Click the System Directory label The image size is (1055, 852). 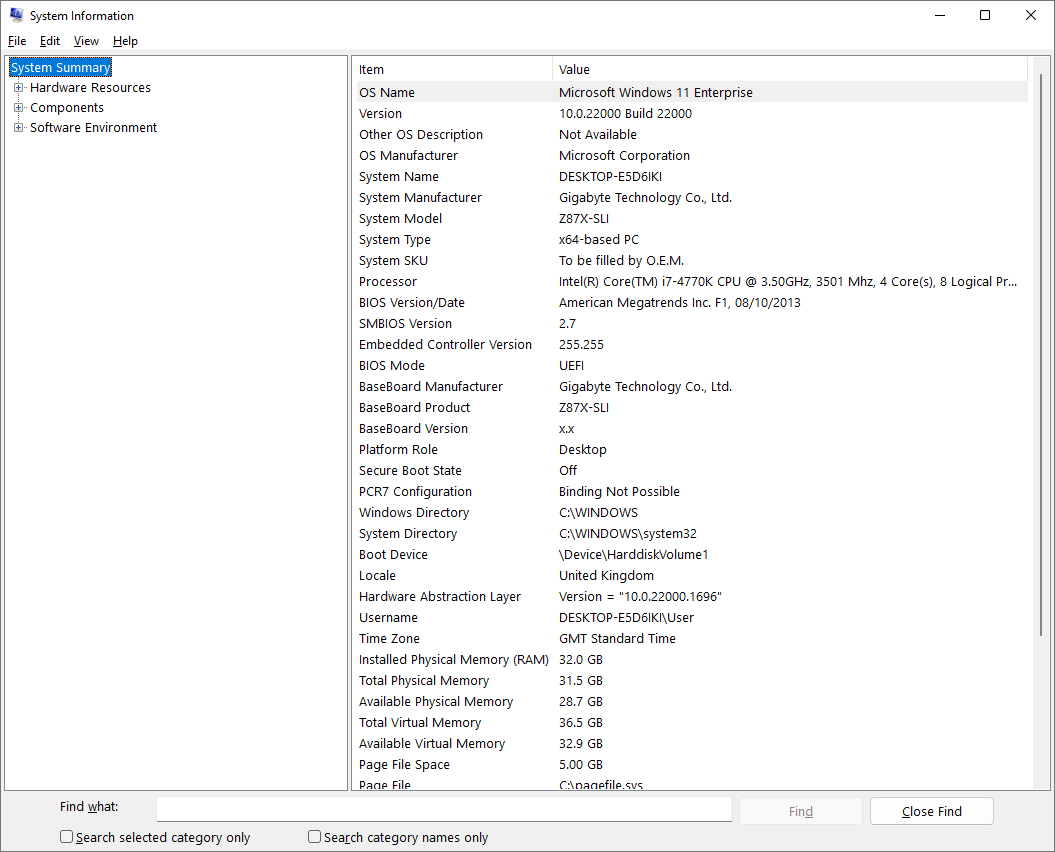[x=408, y=533]
